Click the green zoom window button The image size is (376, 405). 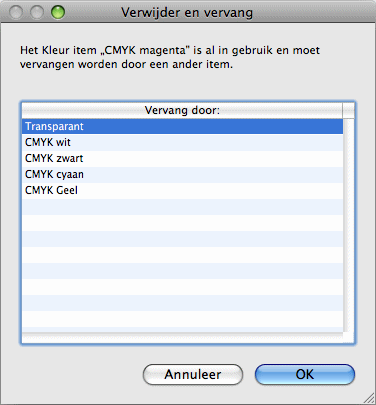coord(58,12)
